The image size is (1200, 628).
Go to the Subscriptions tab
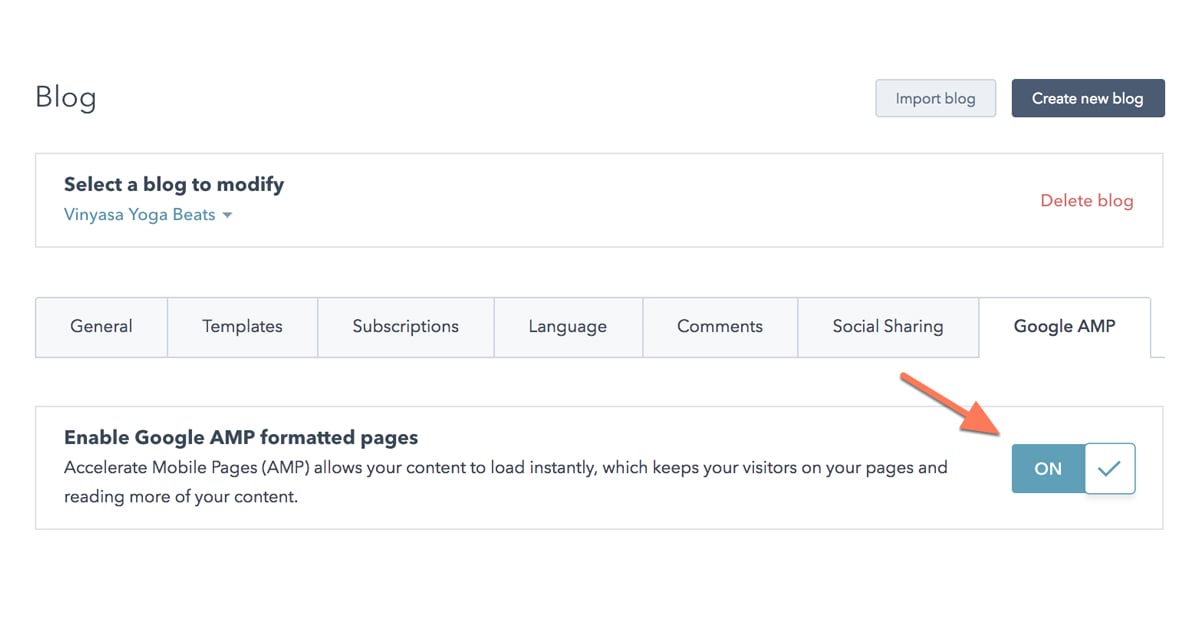coord(405,327)
